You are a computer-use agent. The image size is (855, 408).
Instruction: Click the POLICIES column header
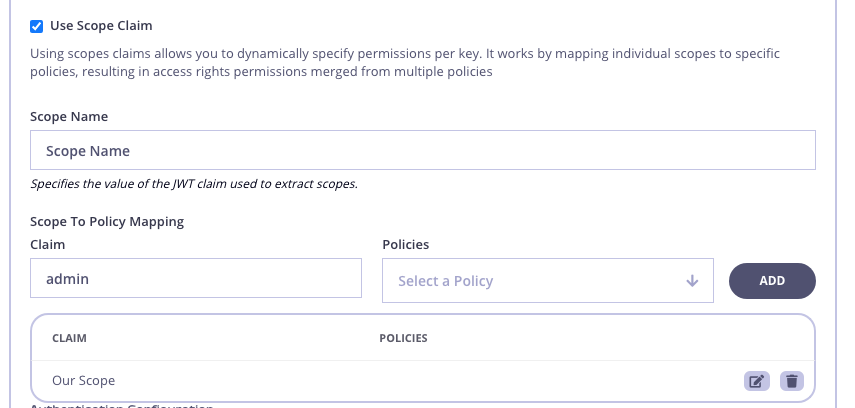tap(403, 338)
